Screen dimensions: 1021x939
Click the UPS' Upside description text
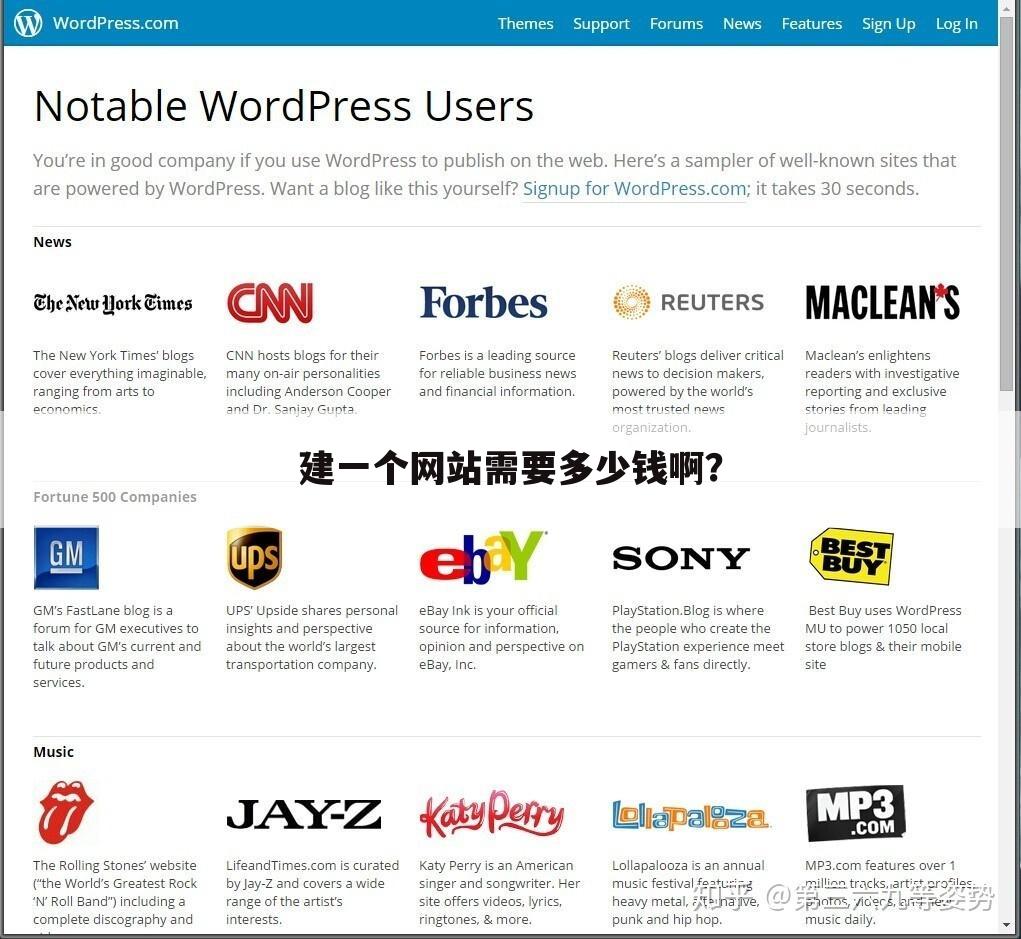click(312, 638)
